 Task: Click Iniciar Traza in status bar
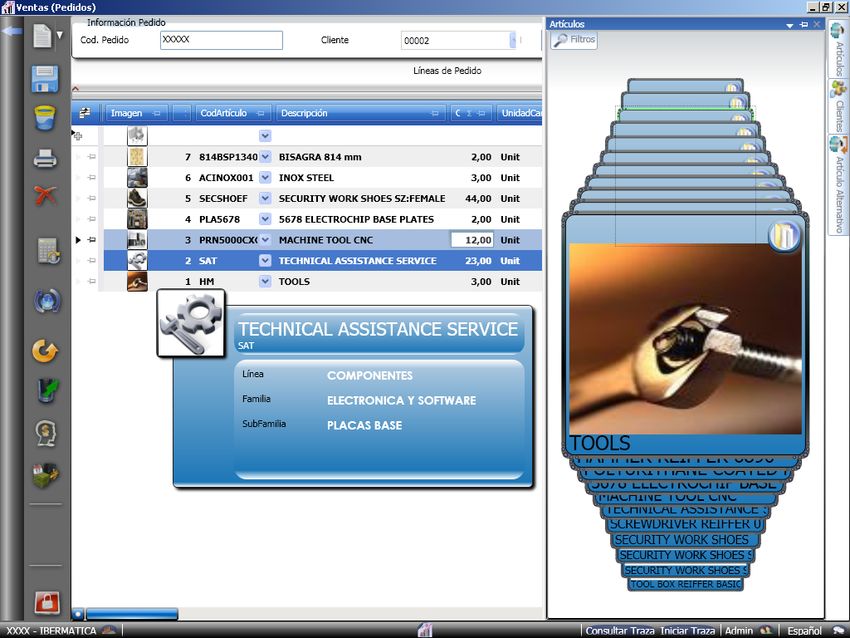coord(687,631)
